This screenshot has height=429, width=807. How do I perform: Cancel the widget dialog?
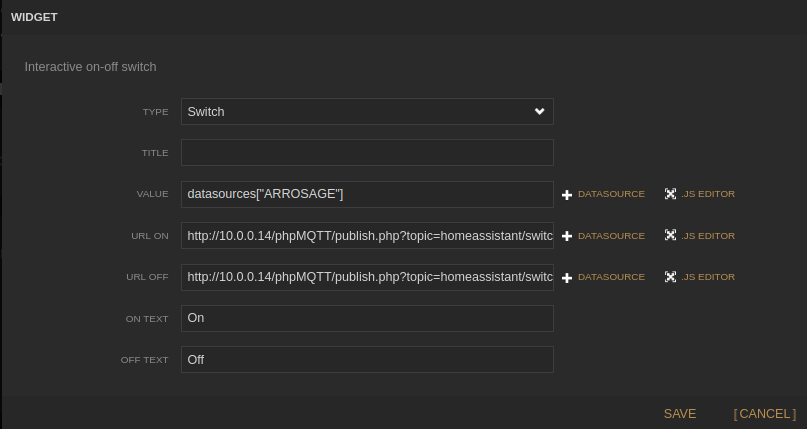pyautogui.click(x=765, y=414)
